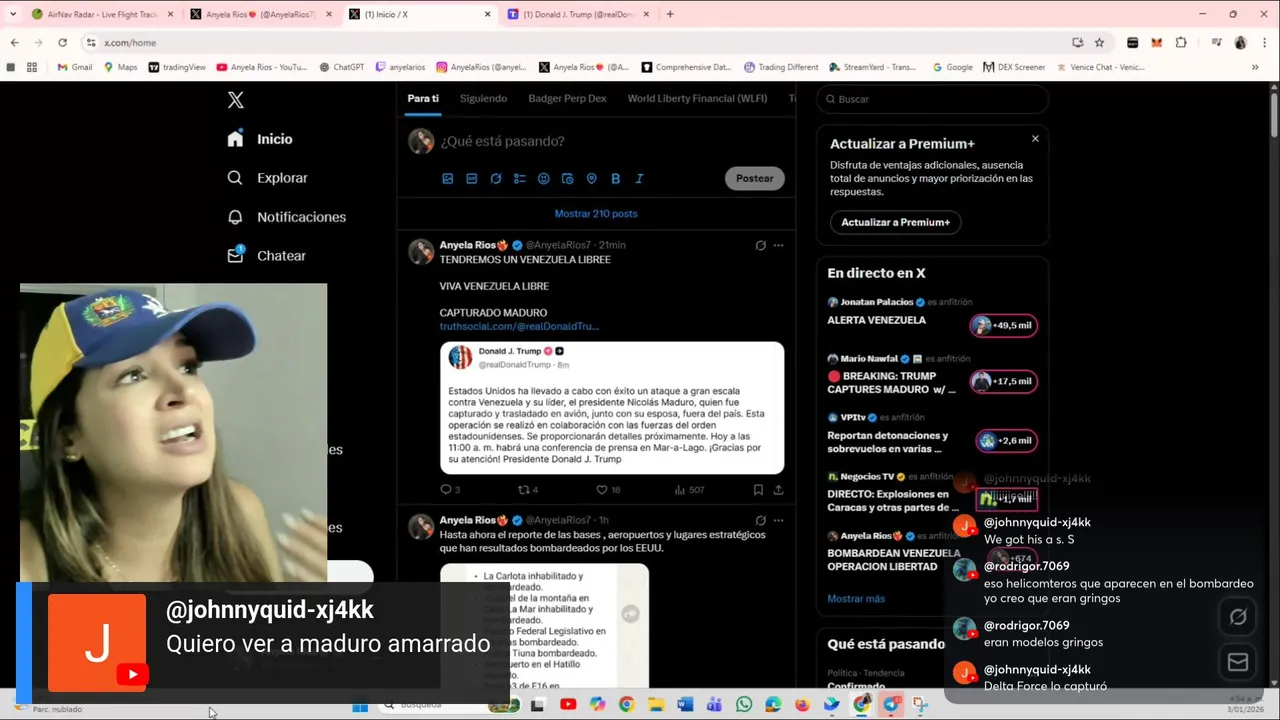The width and height of the screenshot is (1280, 720).
Task: Bookmark the CAPTURADO MADURO post
Action: (758, 490)
